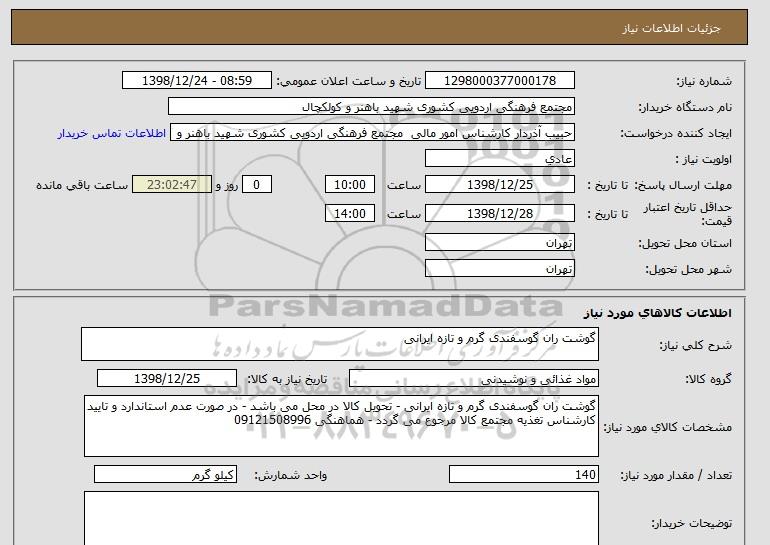
Task: Click the quantity field showing 140
Action: (524, 475)
